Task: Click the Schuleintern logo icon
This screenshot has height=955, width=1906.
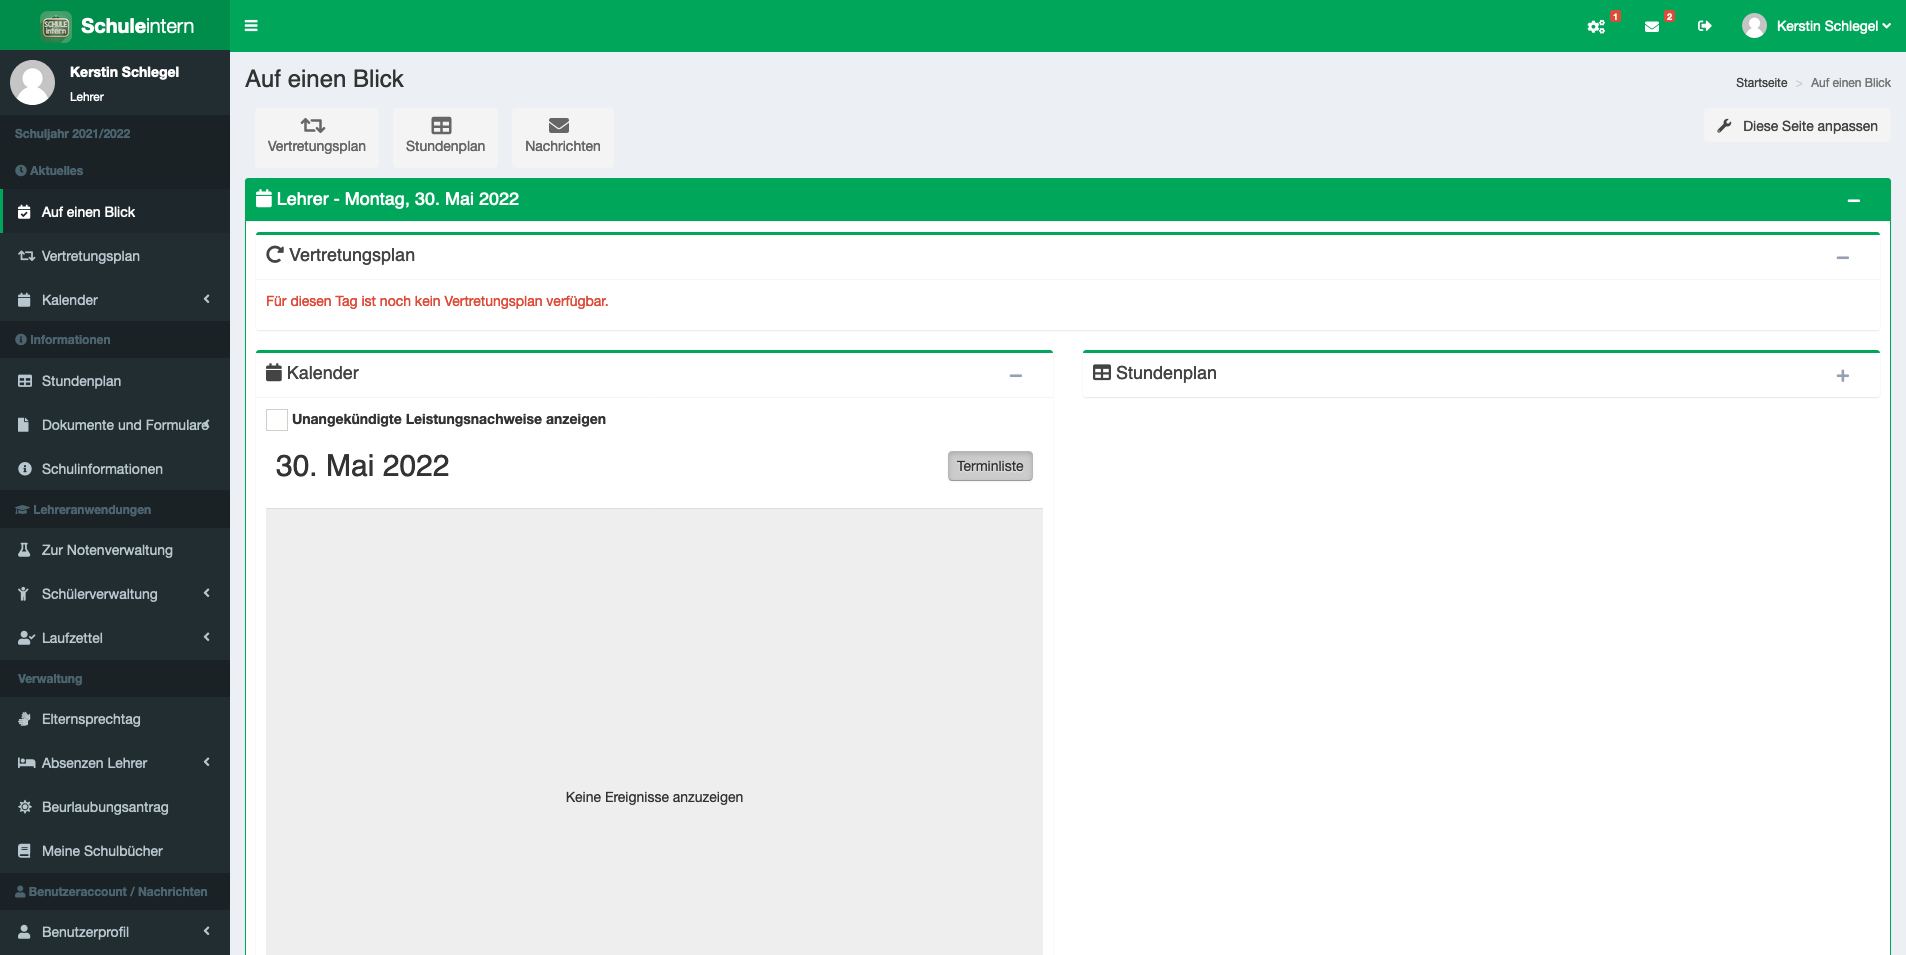Action: [56, 26]
